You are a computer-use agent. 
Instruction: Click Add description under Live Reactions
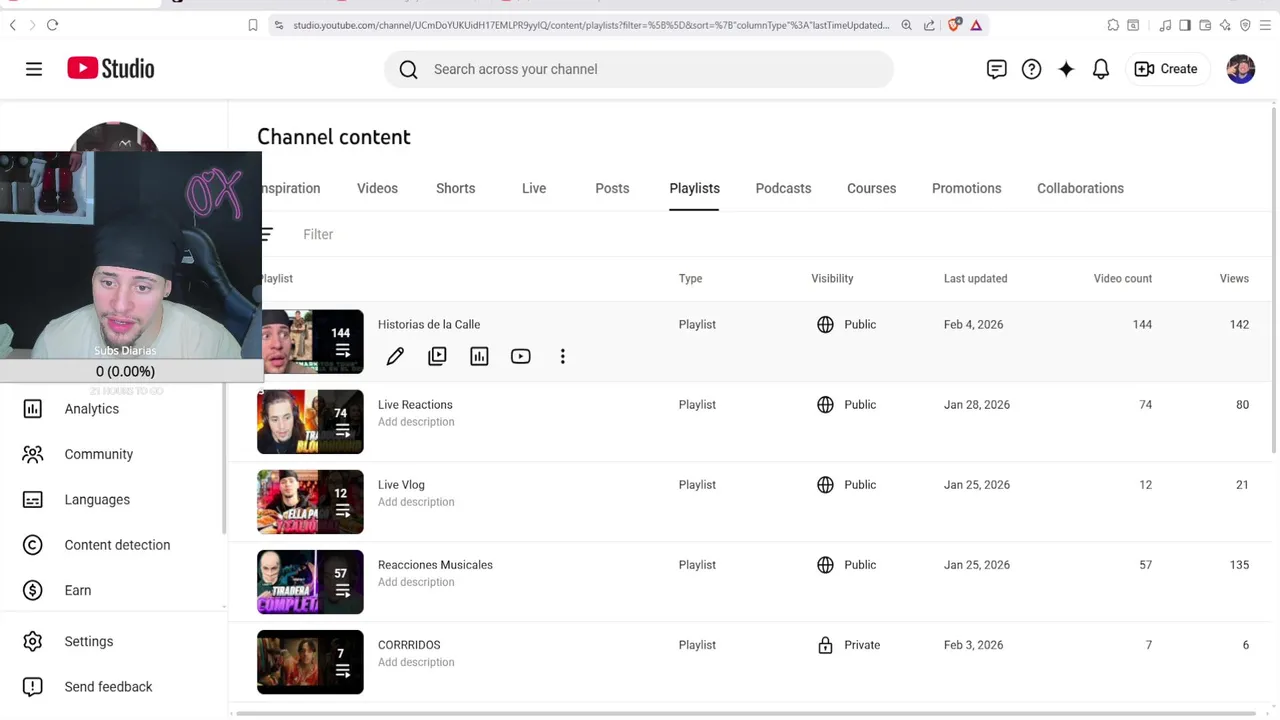coord(416,422)
